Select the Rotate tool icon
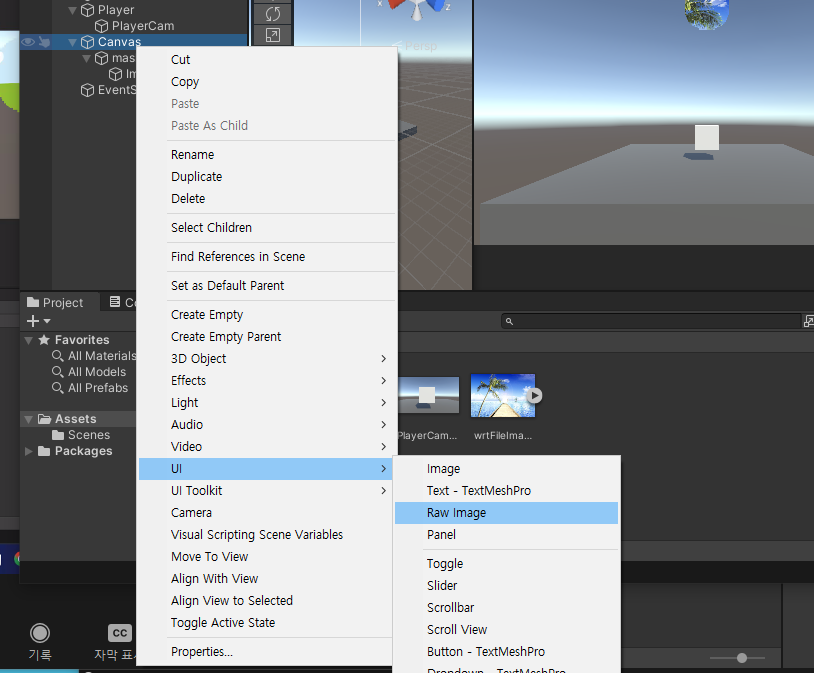Viewport: 814px width, 673px height. coord(273,14)
